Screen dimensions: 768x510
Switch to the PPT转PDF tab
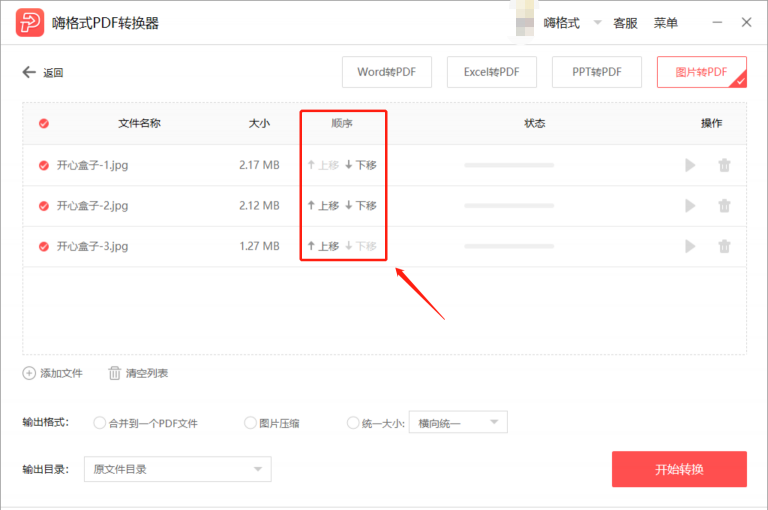click(x=597, y=72)
